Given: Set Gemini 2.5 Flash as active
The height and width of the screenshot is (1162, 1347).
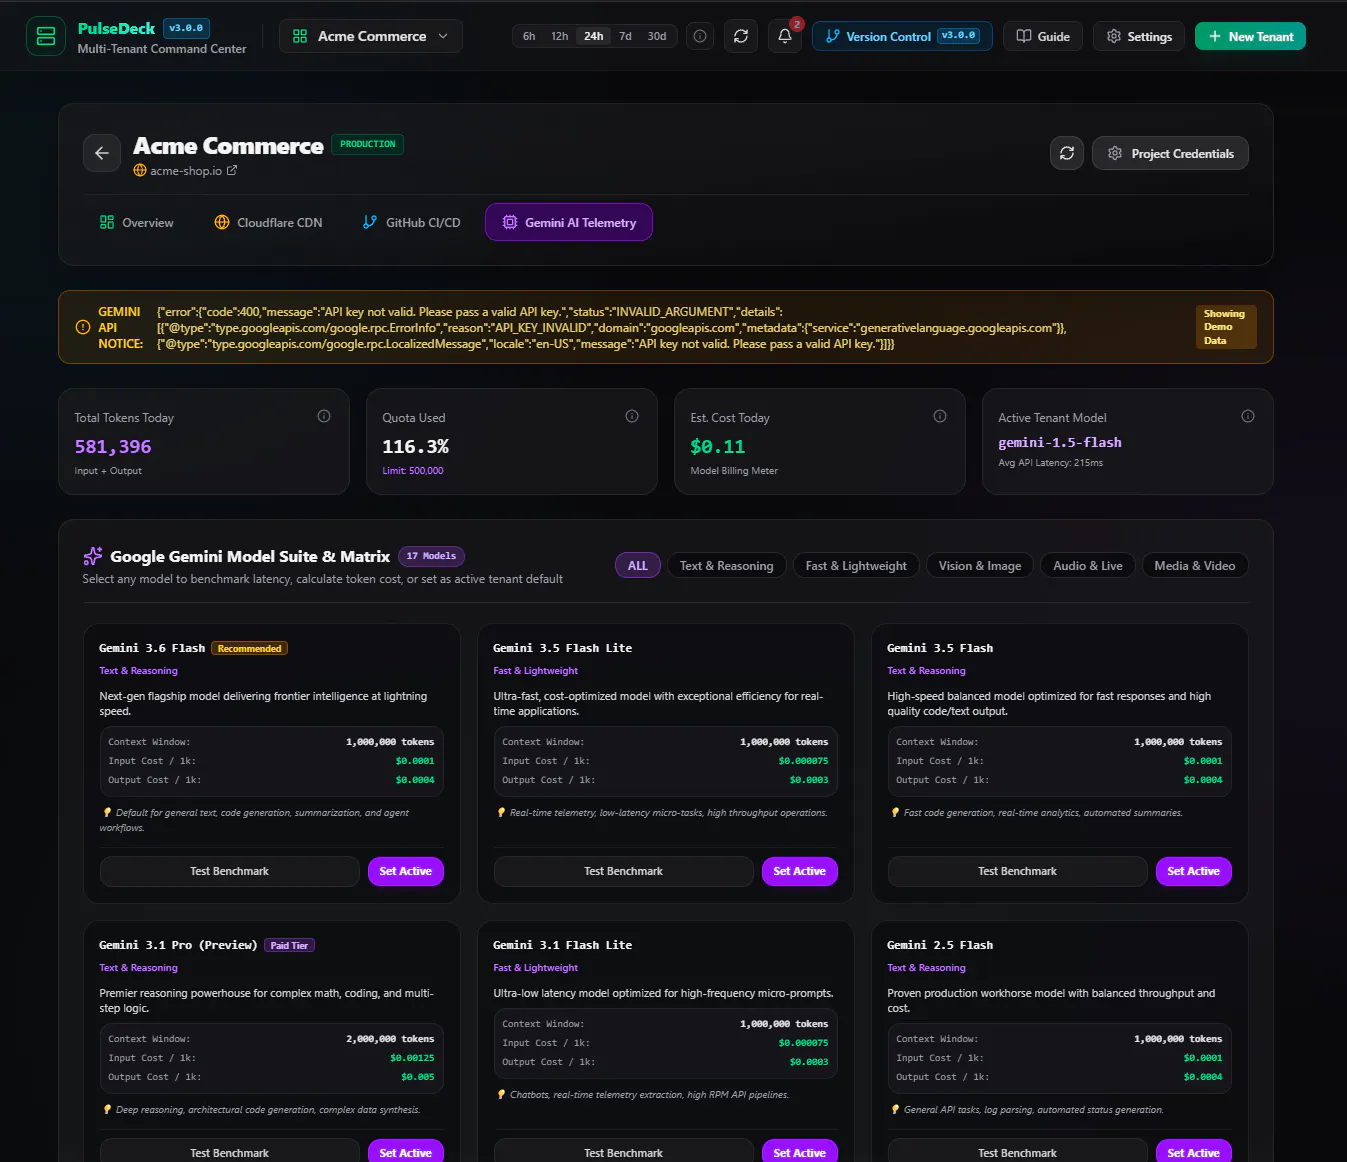Looking at the screenshot, I should [1194, 1151].
